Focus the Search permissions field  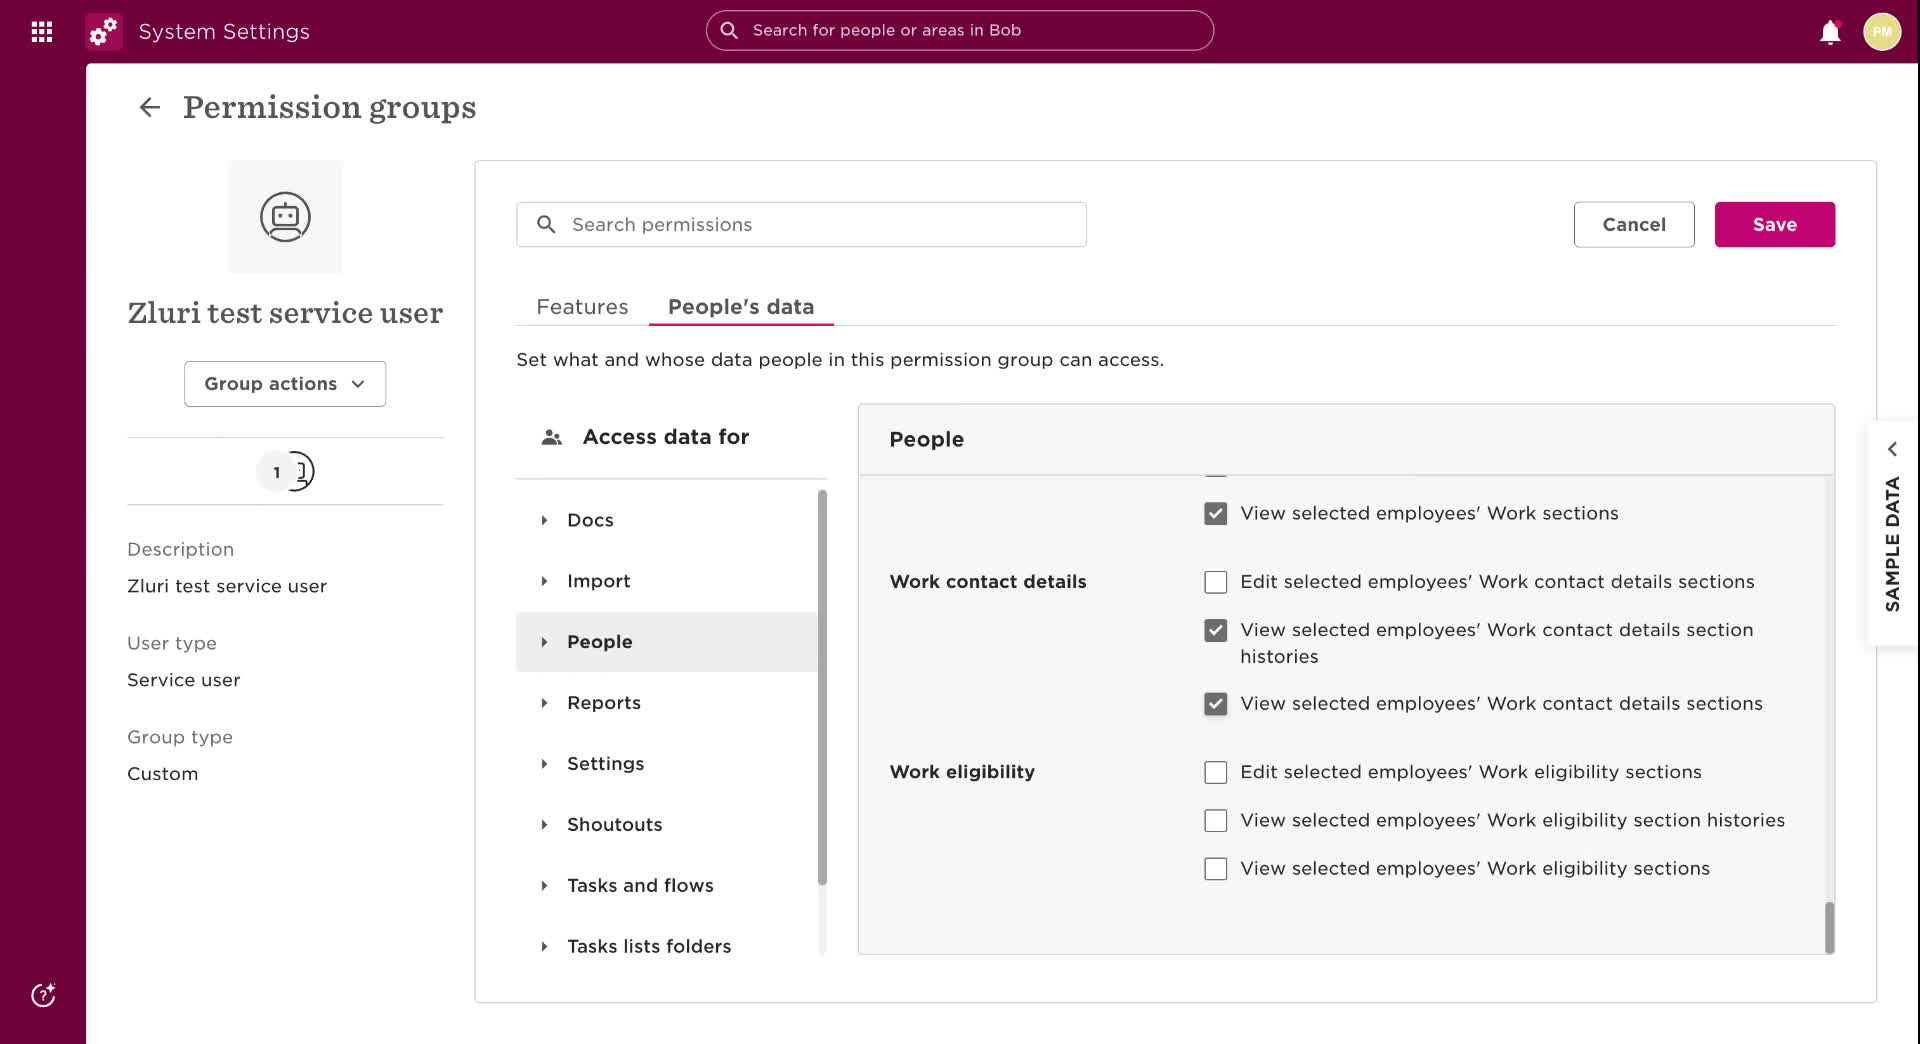[801, 225]
